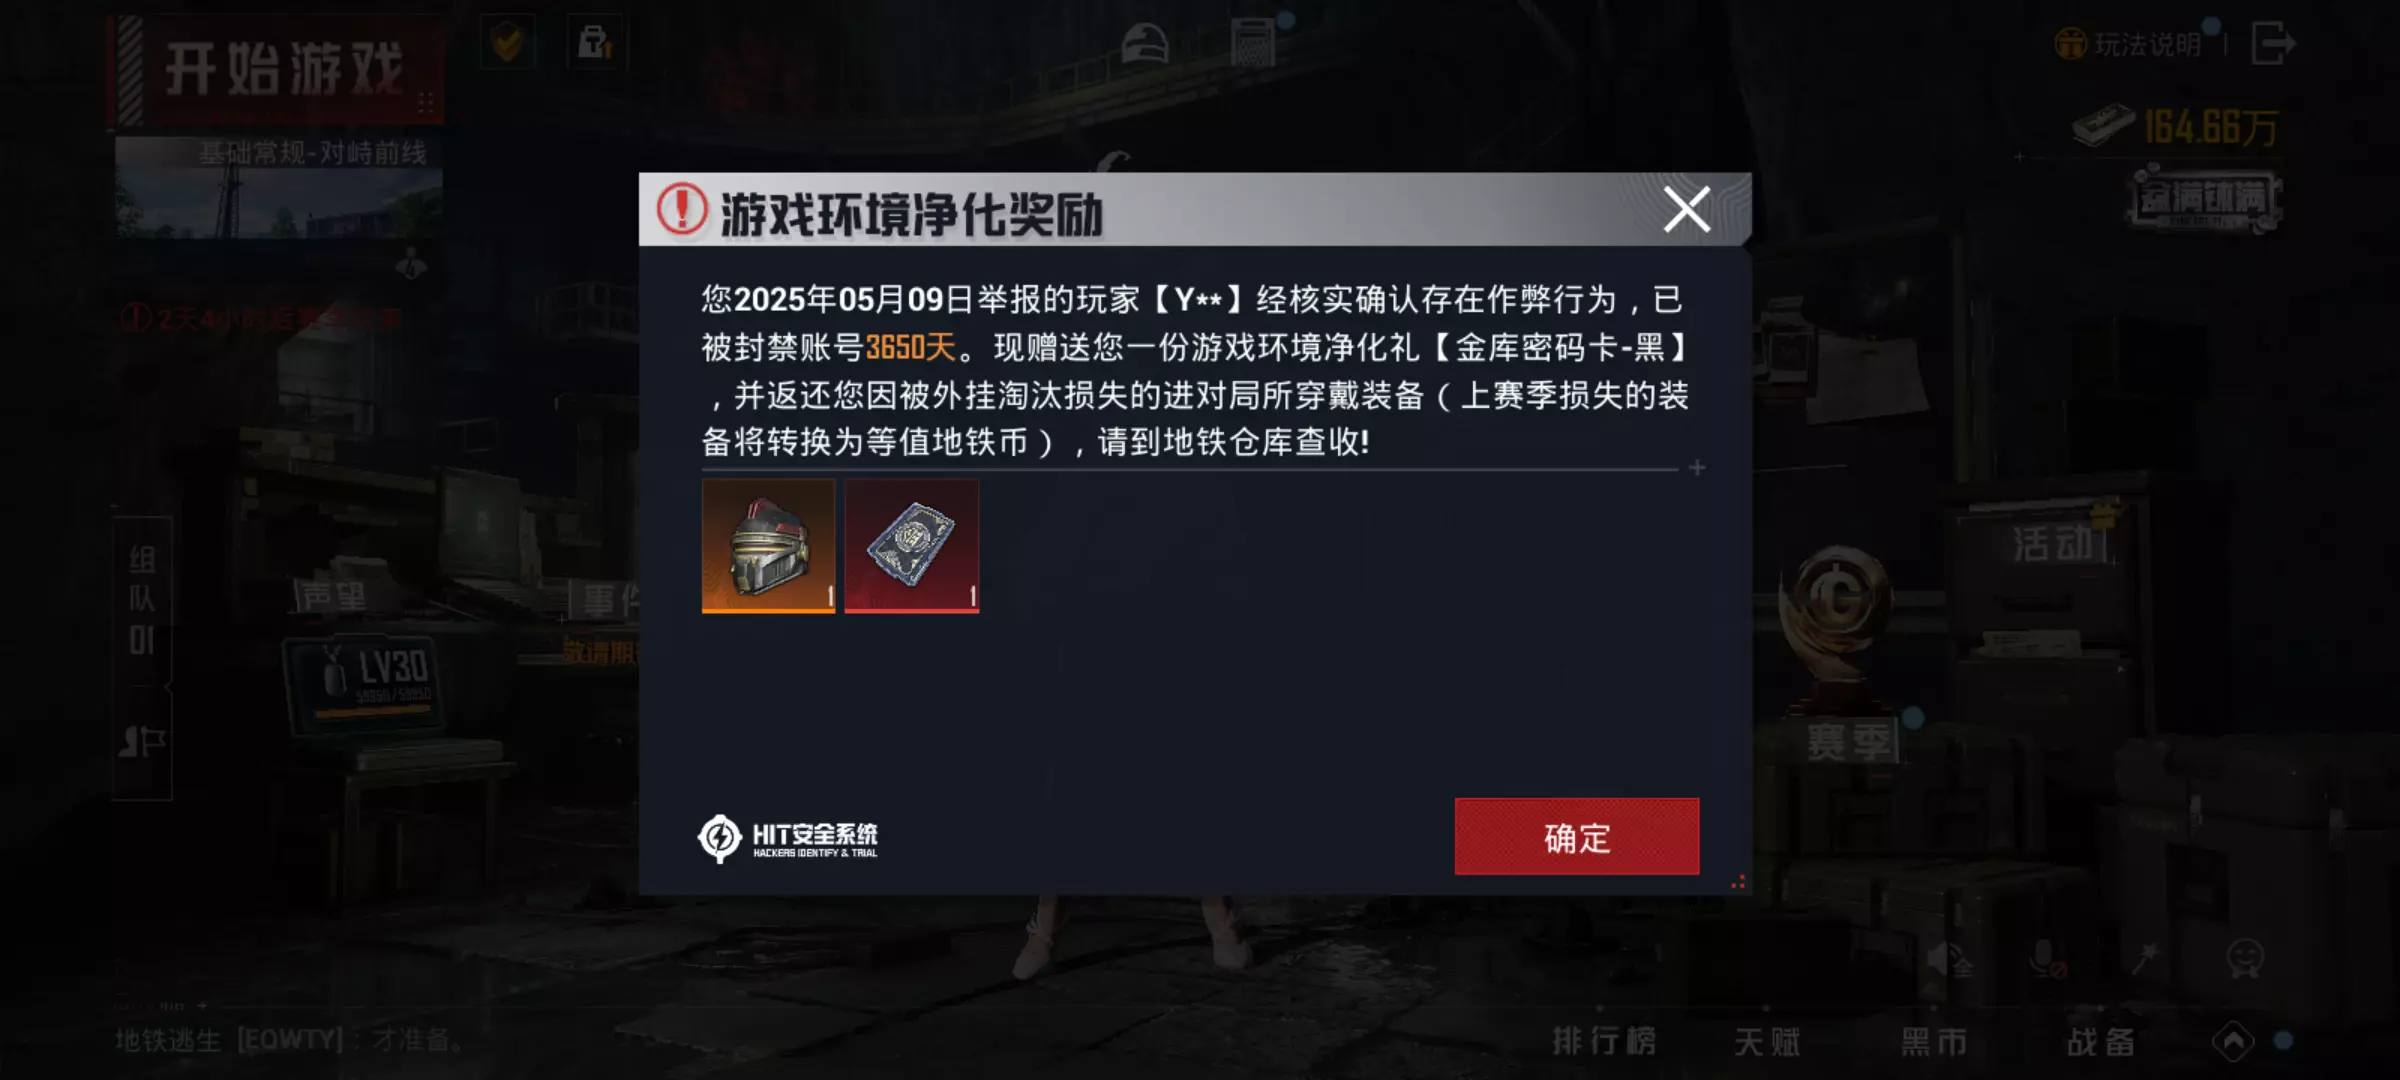
Task: Toggle the speaker volume icon at bottom right
Action: pos(1949,959)
